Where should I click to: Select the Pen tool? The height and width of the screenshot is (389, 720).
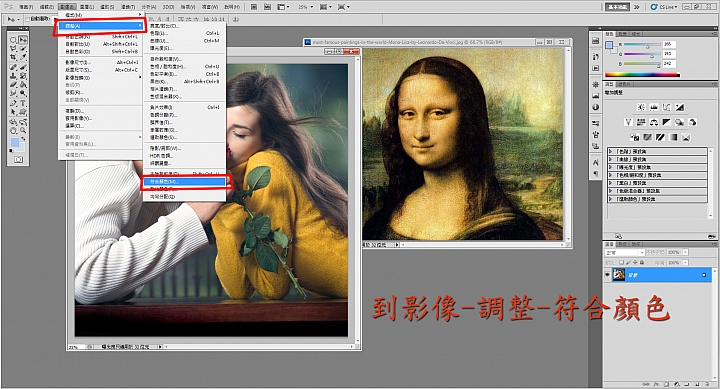click(12, 103)
